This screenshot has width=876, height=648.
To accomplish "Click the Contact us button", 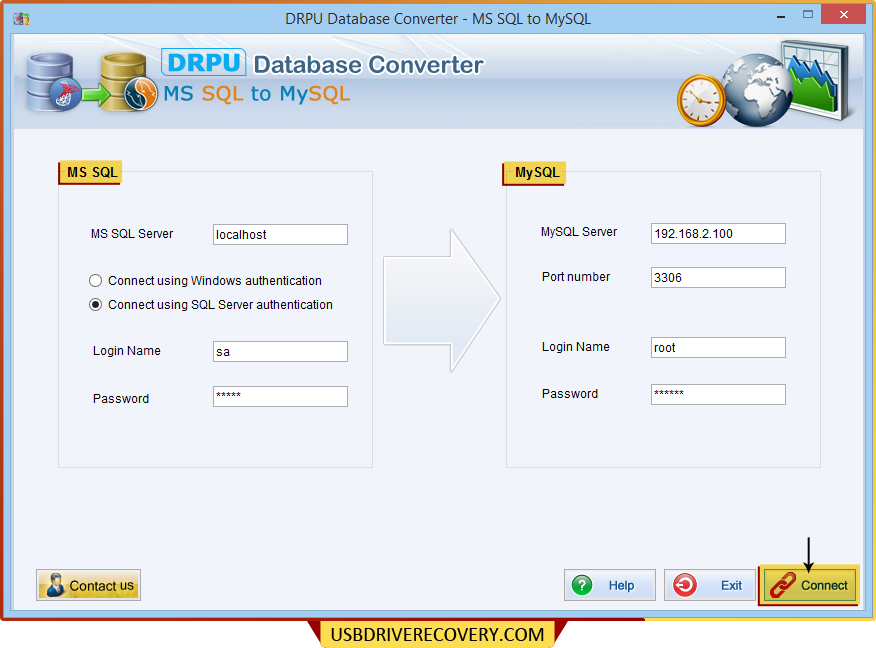I will [x=88, y=585].
